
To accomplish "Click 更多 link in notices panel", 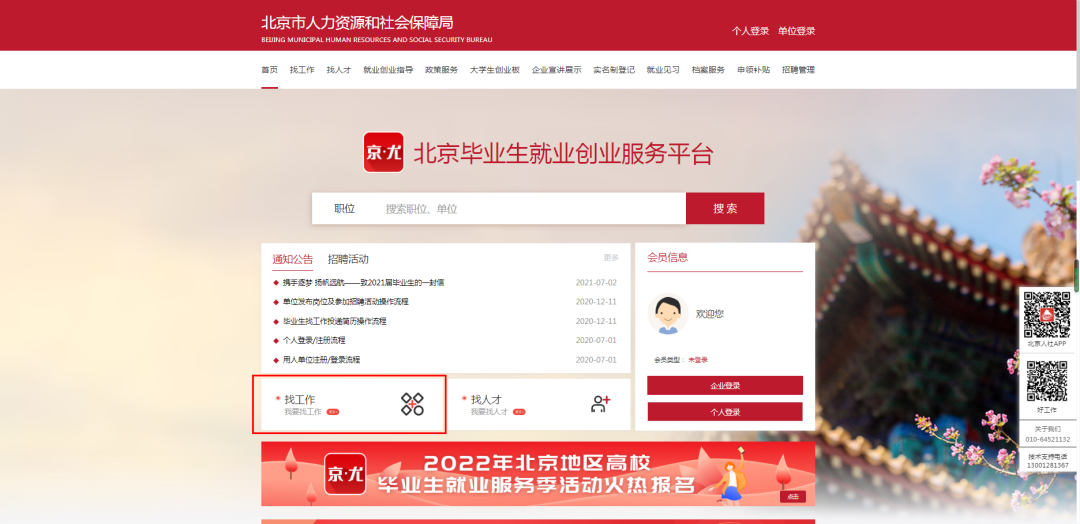I will pos(611,258).
